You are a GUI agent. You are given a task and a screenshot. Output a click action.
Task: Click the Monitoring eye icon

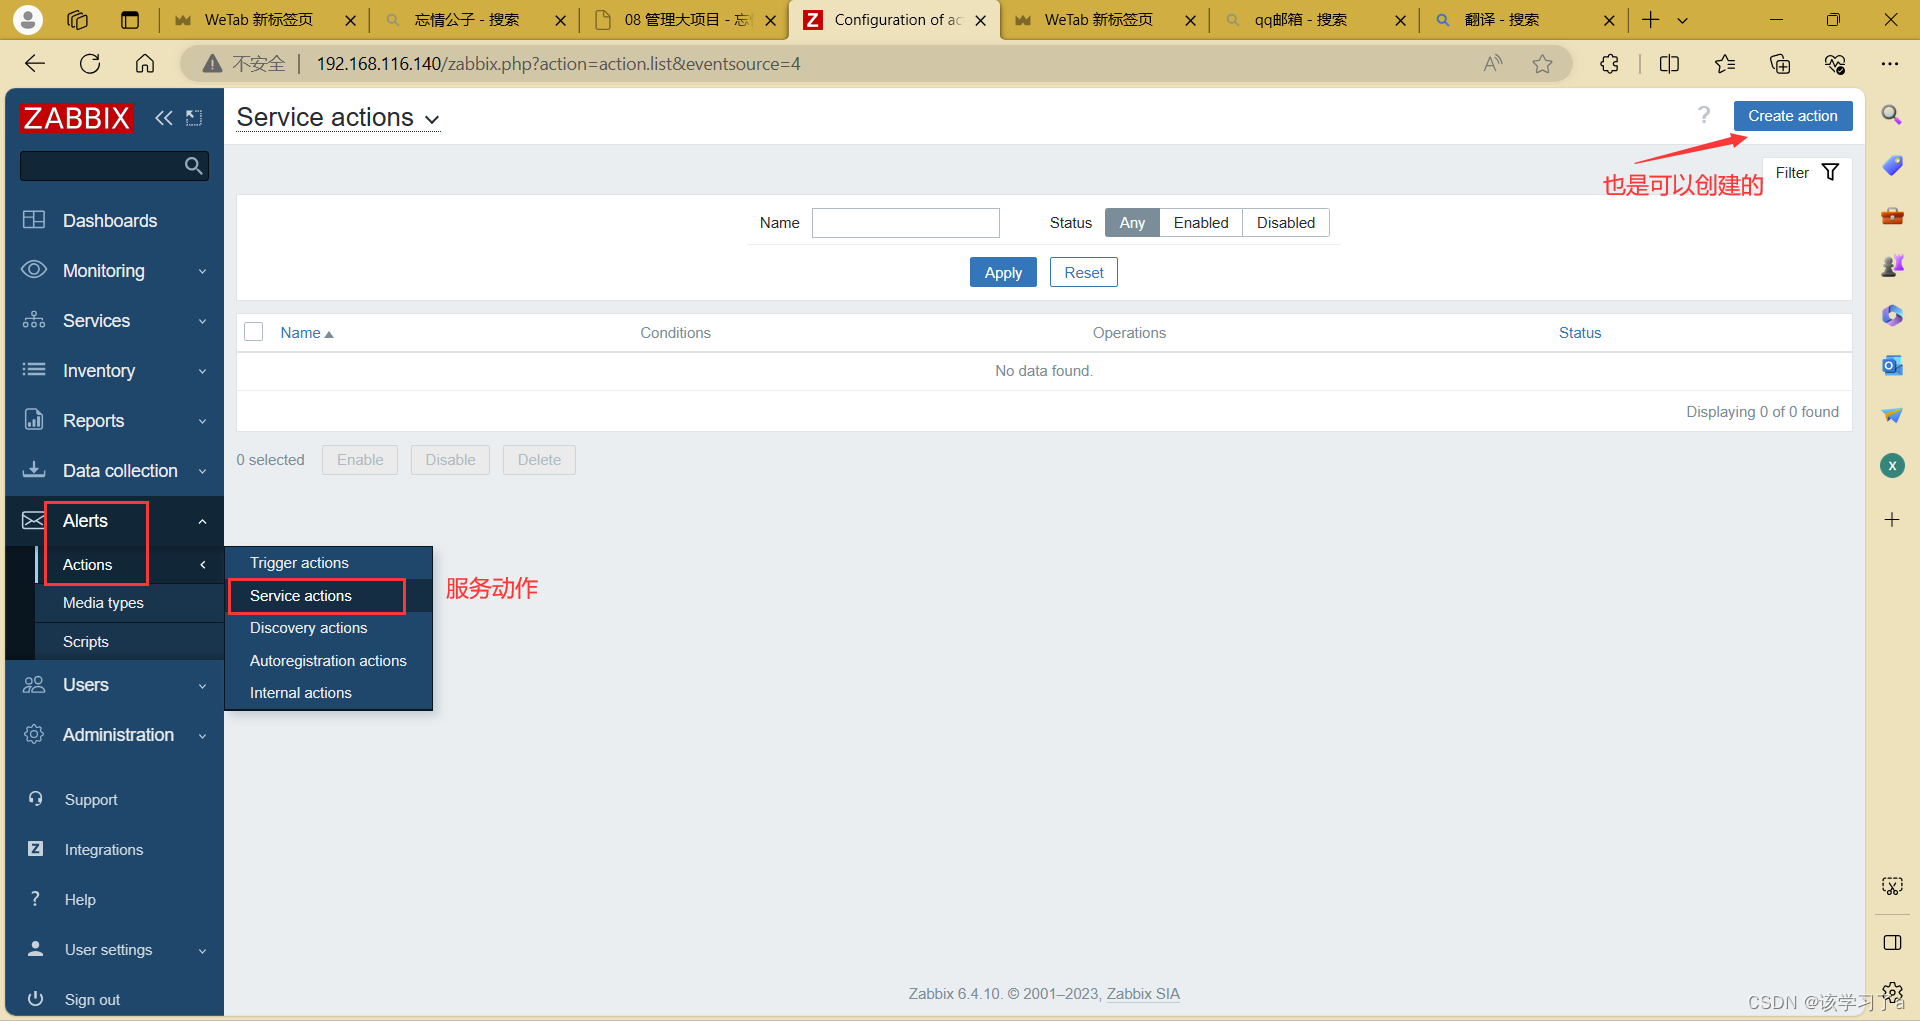coord(34,270)
